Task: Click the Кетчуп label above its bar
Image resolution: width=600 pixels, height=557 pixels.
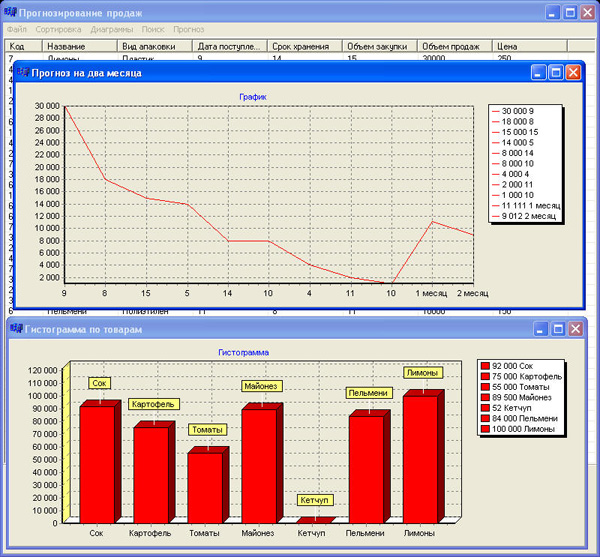Action: pyautogui.click(x=314, y=501)
